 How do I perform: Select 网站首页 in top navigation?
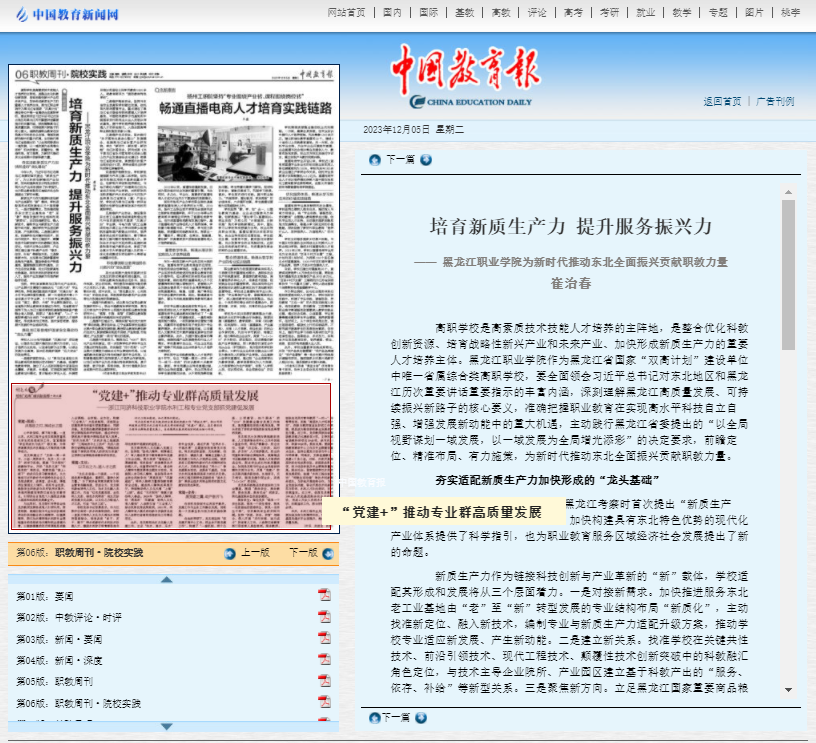tap(347, 13)
